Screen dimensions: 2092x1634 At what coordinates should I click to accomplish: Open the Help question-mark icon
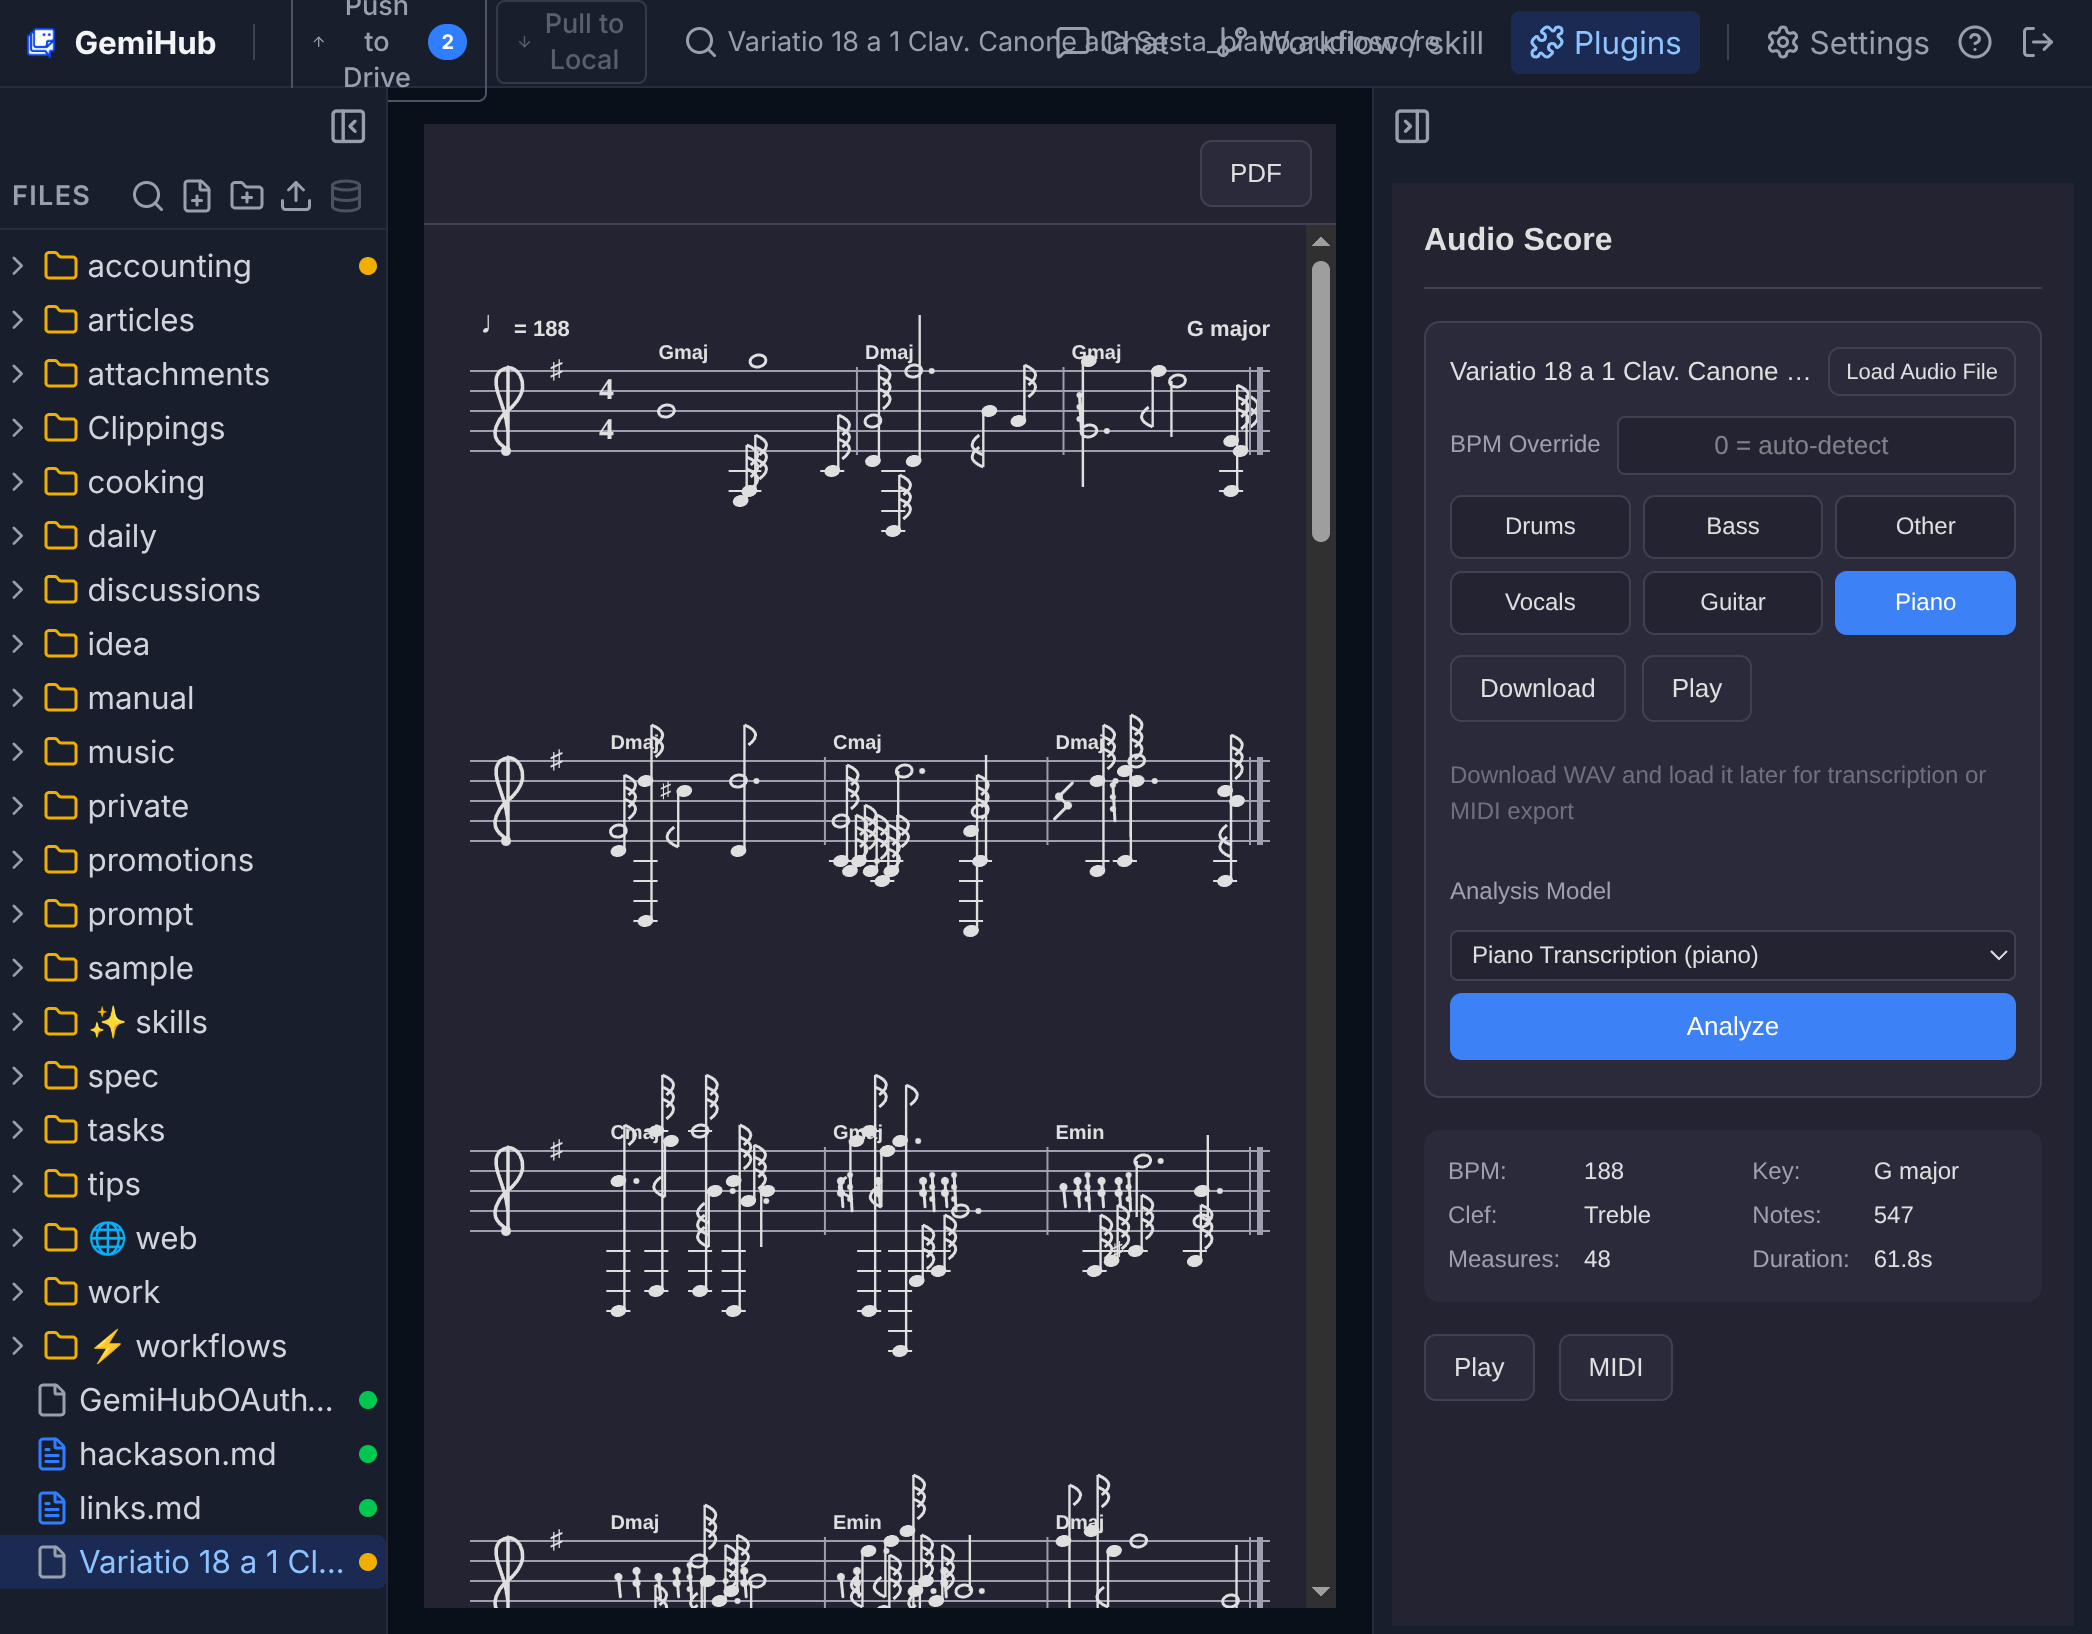tap(1975, 42)
